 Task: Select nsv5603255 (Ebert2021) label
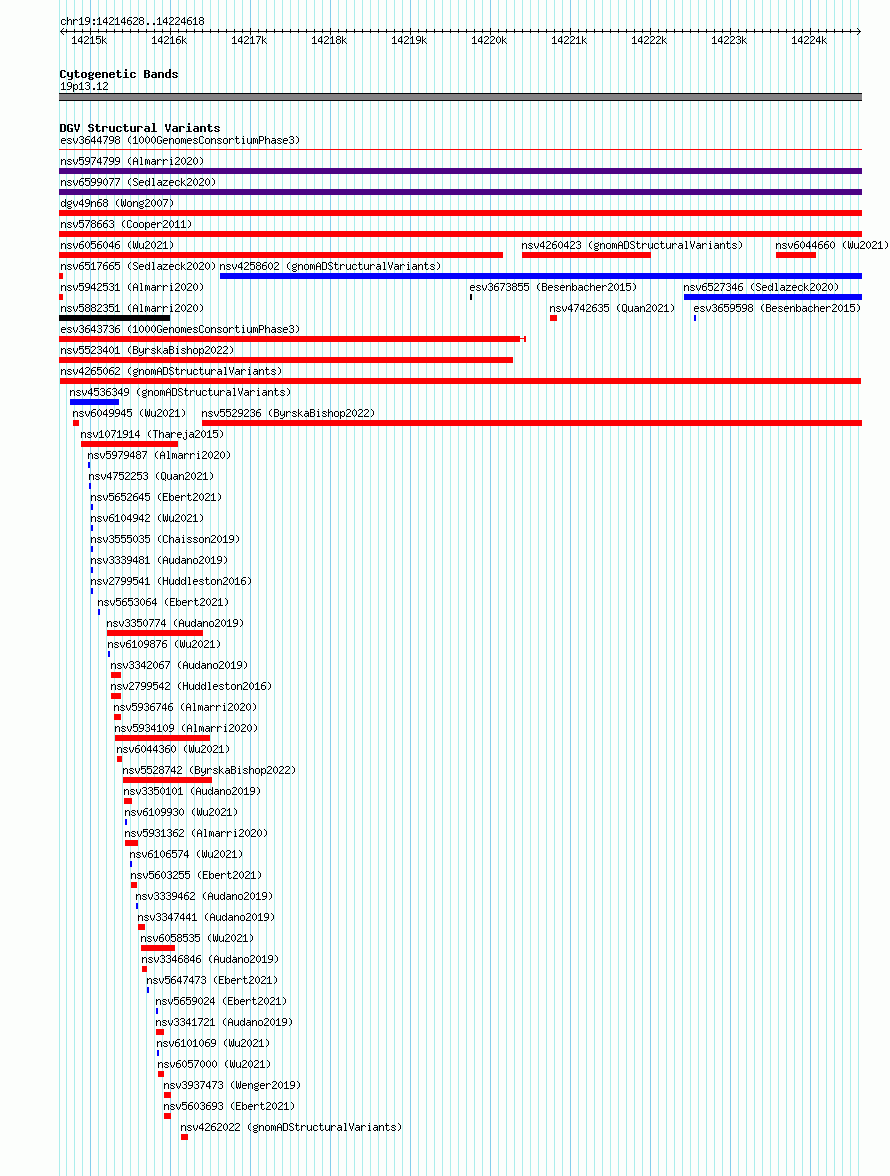[x=196, y=875]
